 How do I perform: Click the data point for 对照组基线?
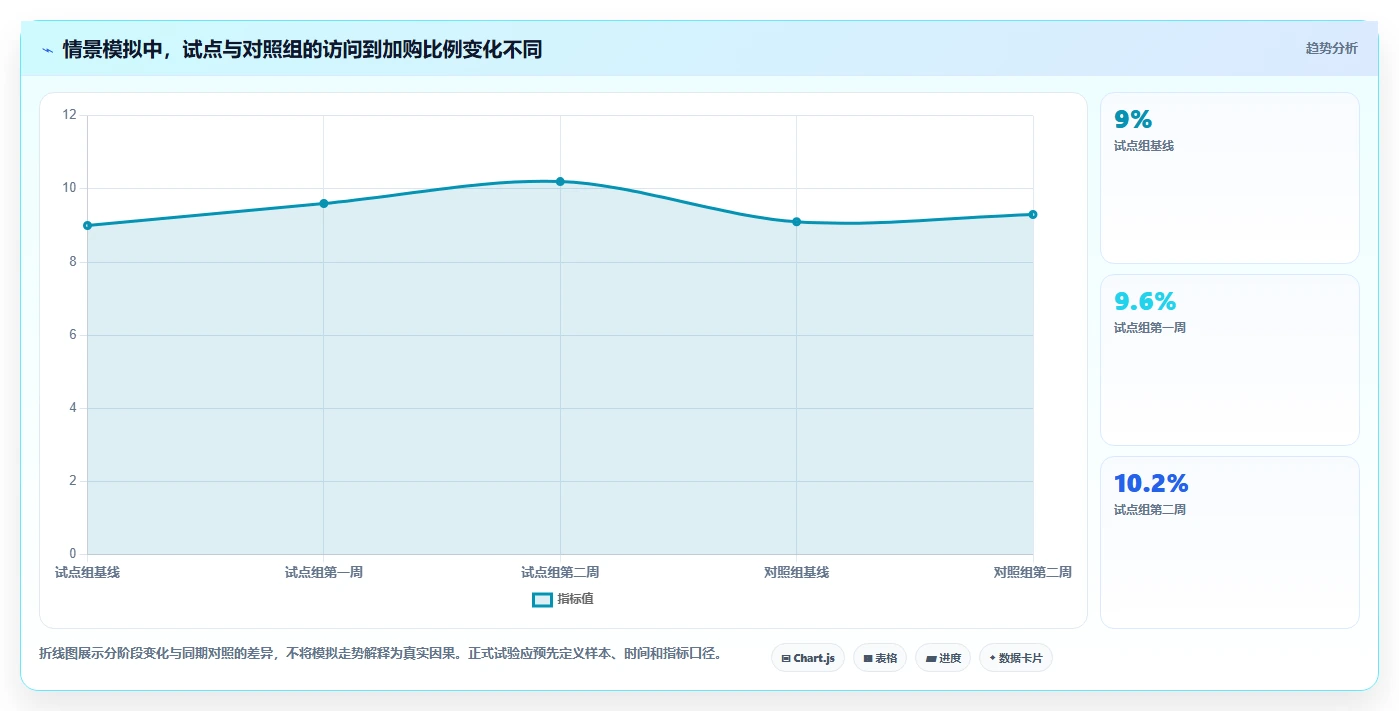tap(797, 222)
